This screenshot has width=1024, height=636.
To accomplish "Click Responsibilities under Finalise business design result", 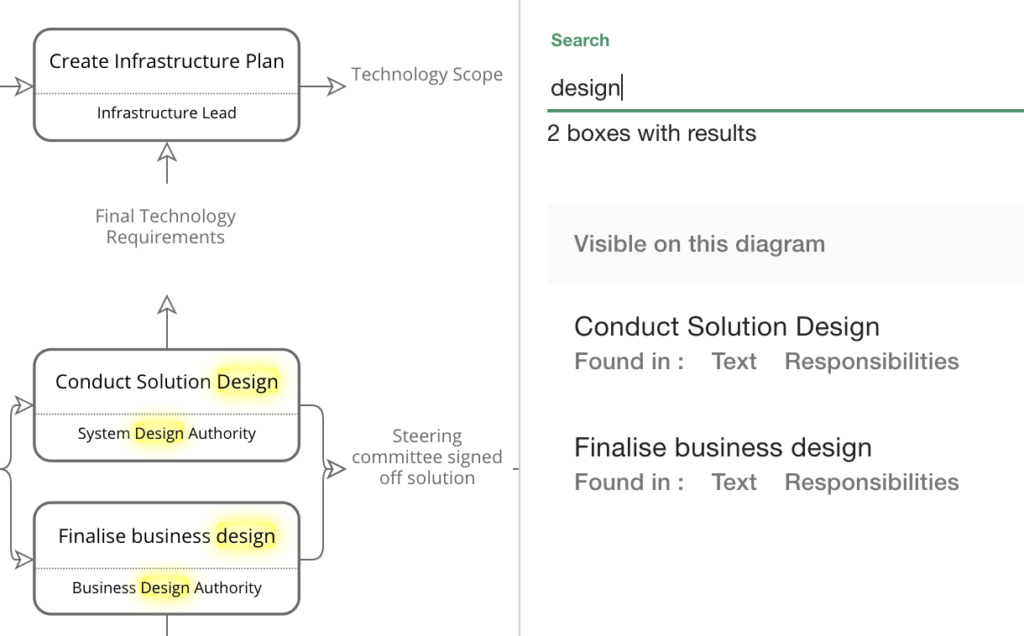I will 871,481.
